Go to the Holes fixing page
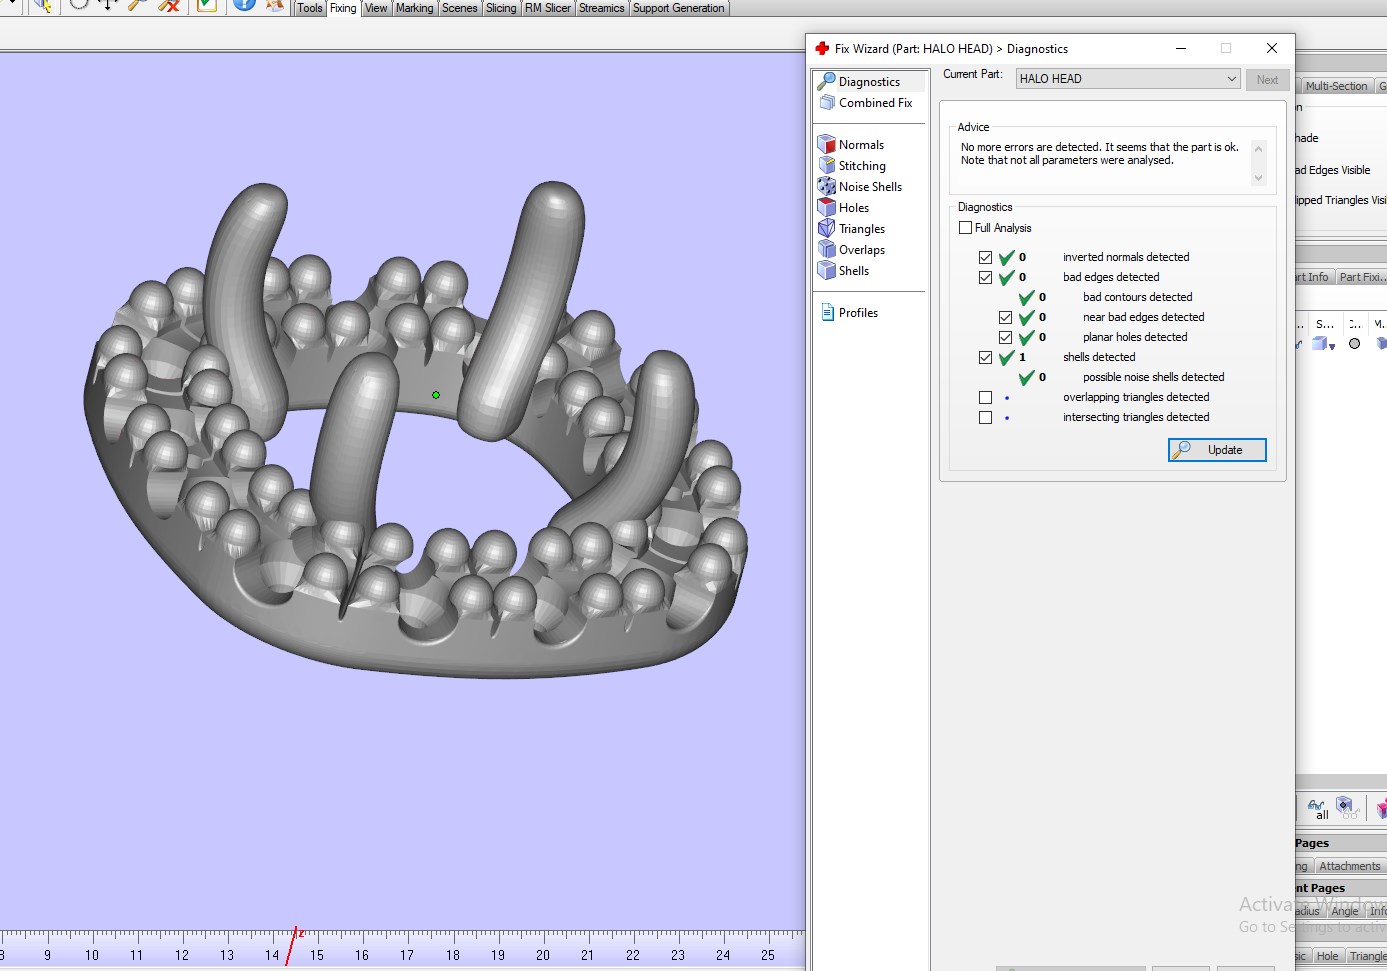The image size is (1387, 971). 853,208
